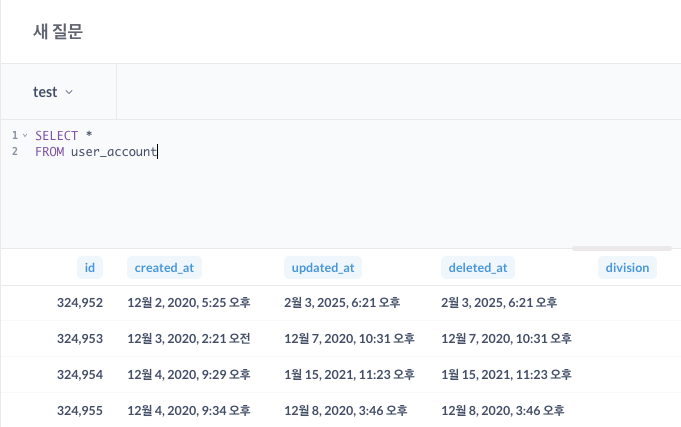Select the division column header
Screen dimensions: 681x427
coord(628,267)
